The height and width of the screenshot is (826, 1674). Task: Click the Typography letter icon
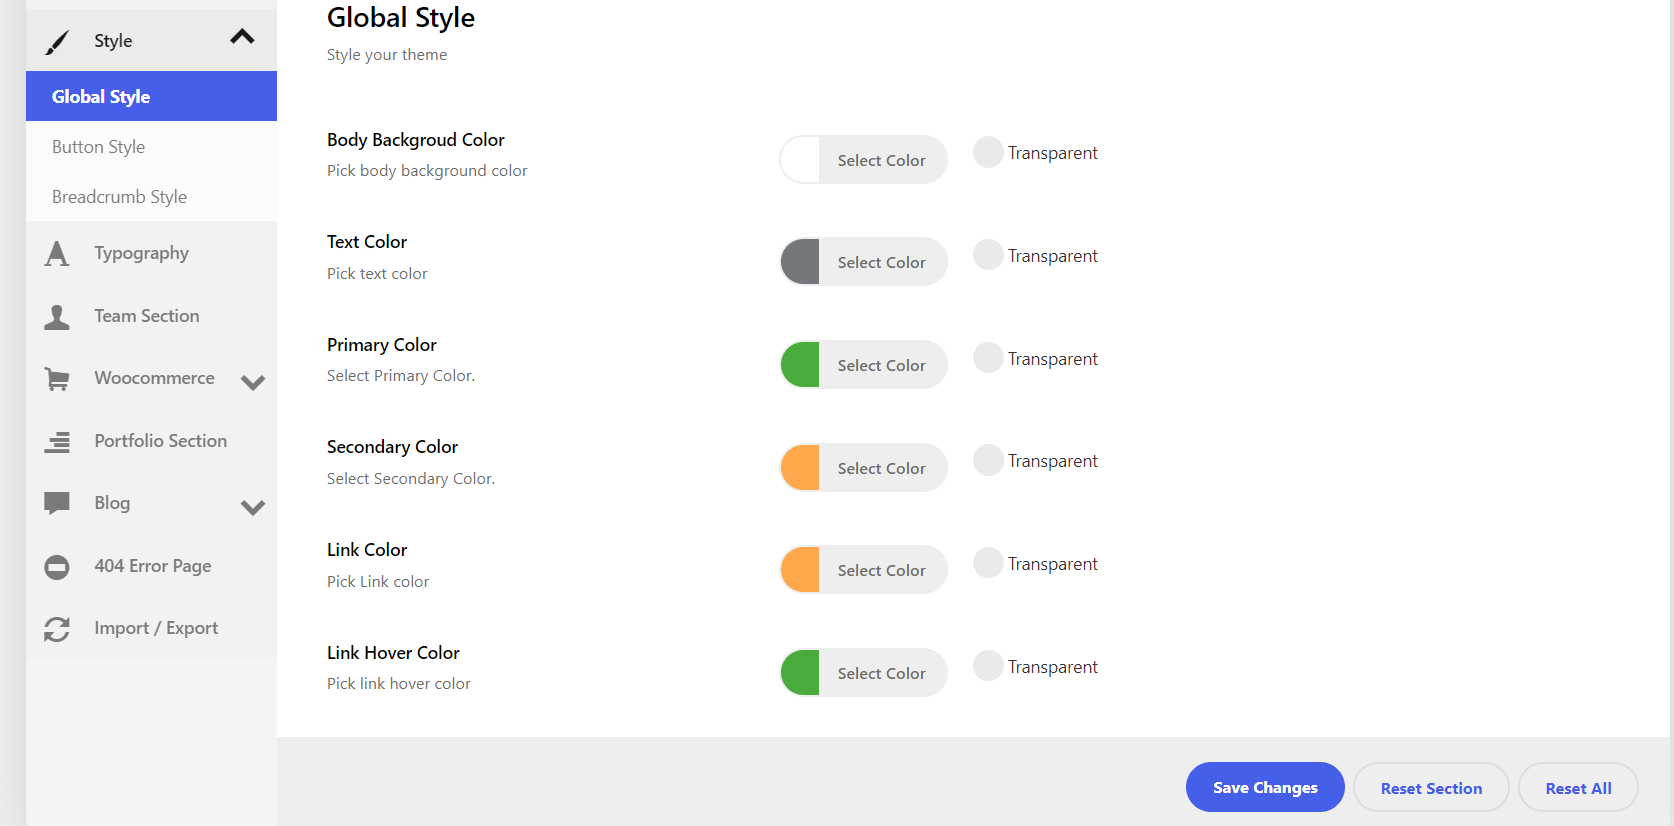pyautogui.click(x=57, y=253)
